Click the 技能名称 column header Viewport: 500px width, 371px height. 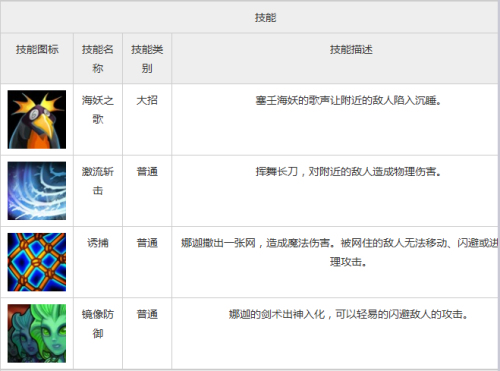click(98, 59)
